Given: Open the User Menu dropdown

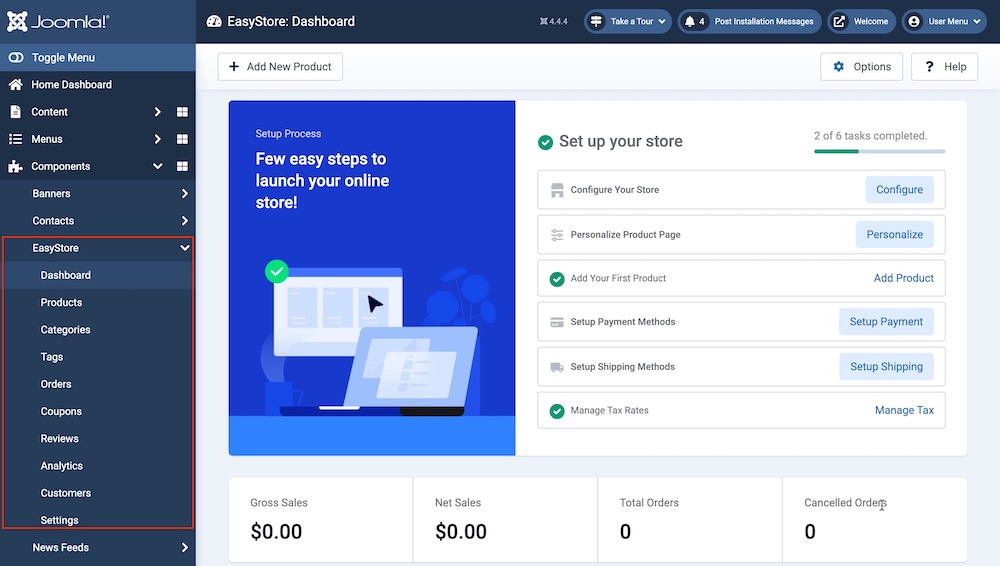Looking at the screenshot, I should 945,22.
